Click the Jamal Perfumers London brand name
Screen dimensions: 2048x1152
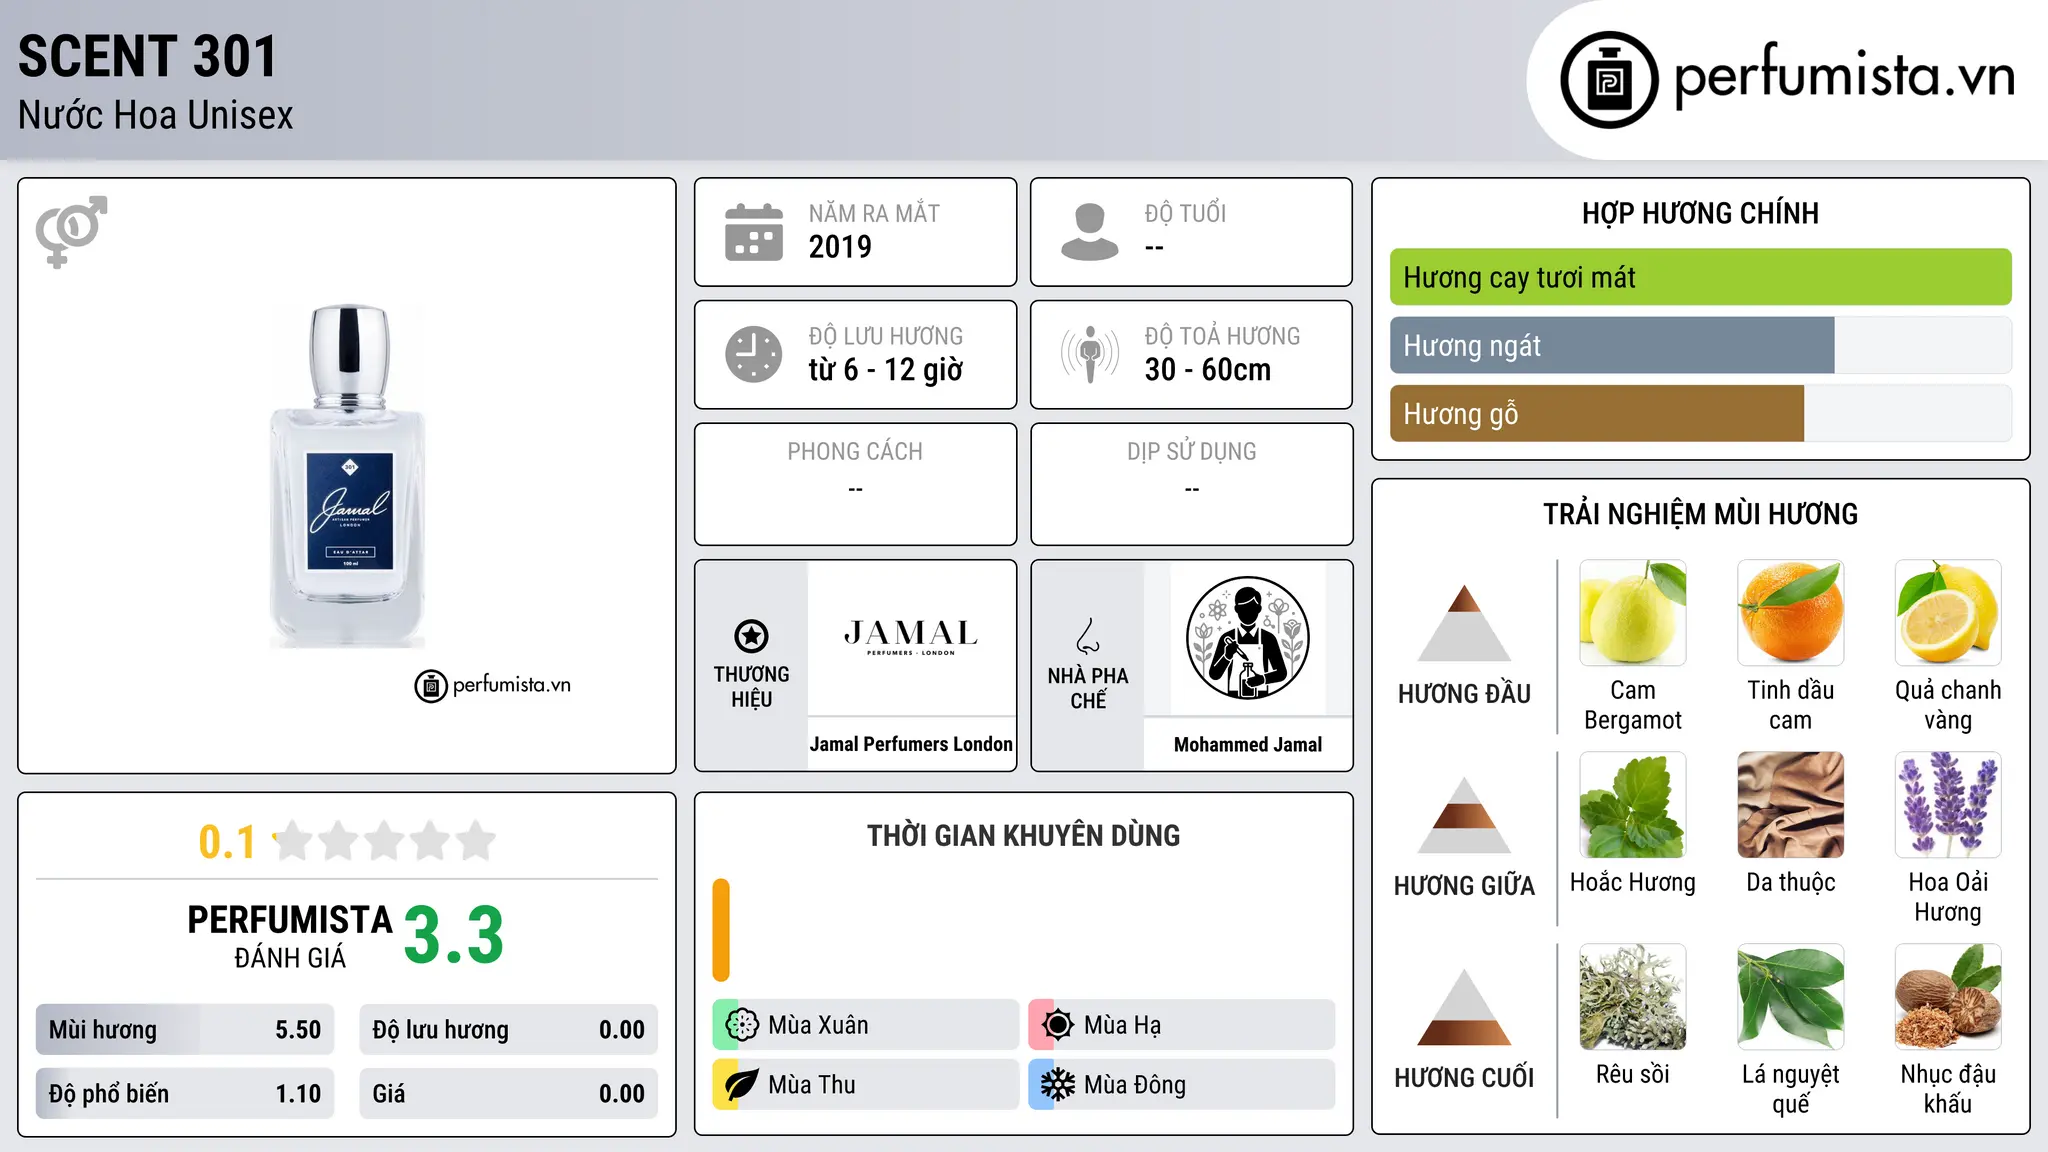911,744
